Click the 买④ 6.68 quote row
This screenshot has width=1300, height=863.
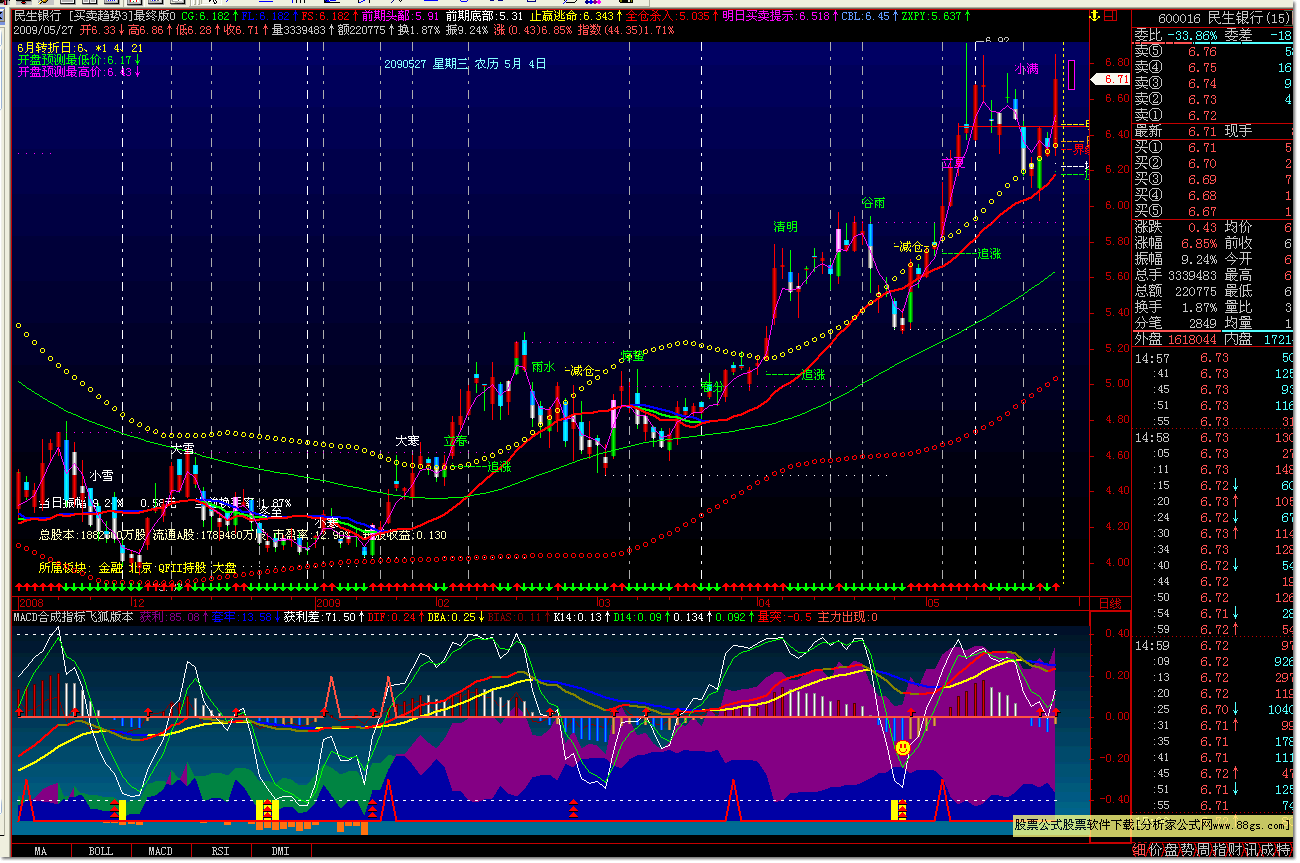click(x=1214, y=196)
